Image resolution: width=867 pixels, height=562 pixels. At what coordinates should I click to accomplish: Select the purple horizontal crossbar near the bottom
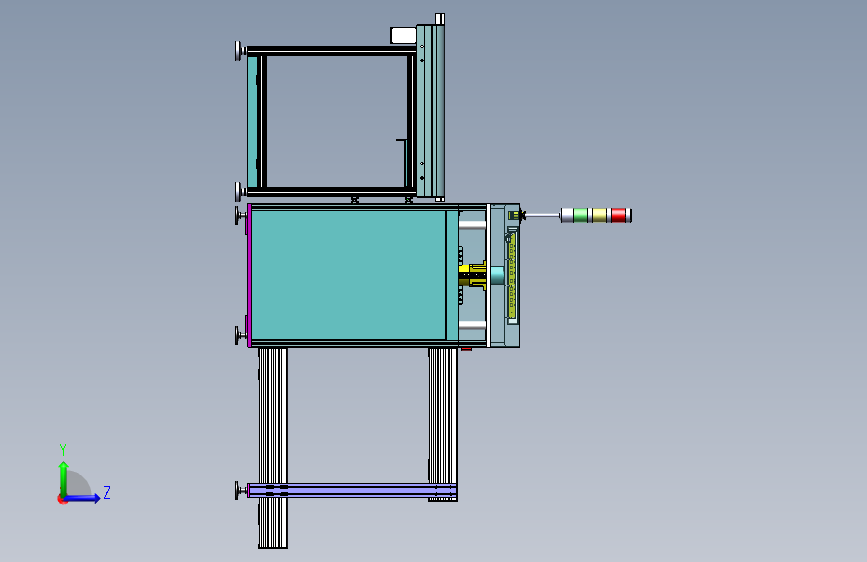tap(352, 490)
